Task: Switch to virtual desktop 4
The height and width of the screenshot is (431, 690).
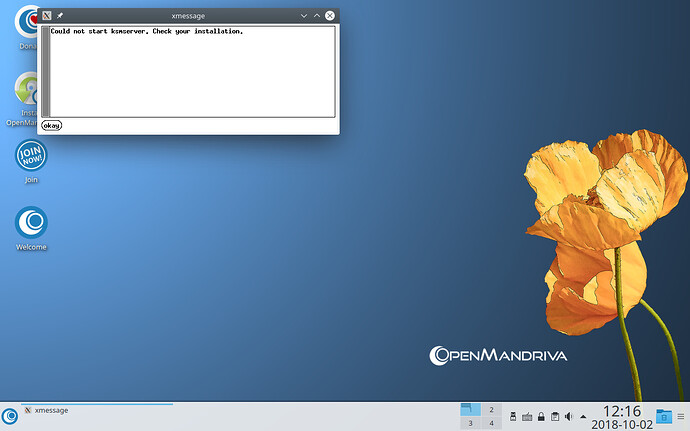Action: [x=492, y=423]
